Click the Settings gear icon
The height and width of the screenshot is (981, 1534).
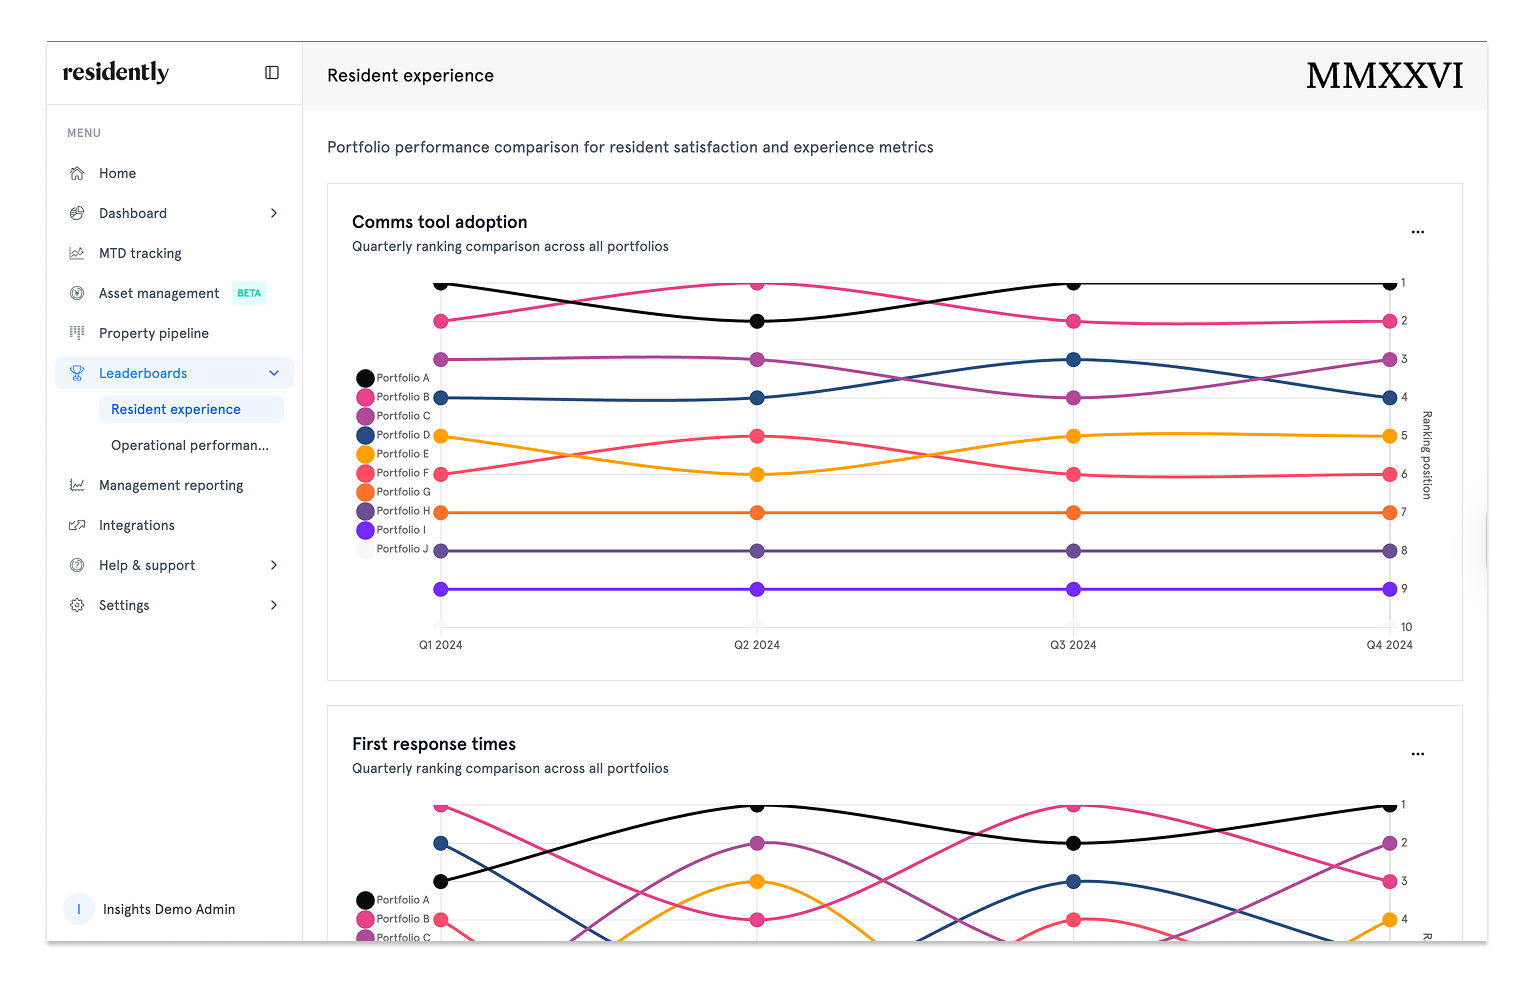[77, 605]
